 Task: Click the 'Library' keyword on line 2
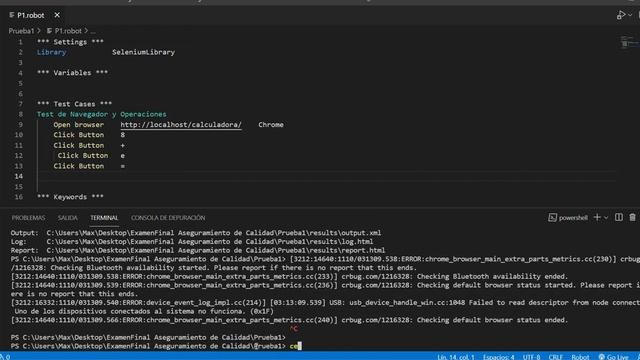(51, 52)
